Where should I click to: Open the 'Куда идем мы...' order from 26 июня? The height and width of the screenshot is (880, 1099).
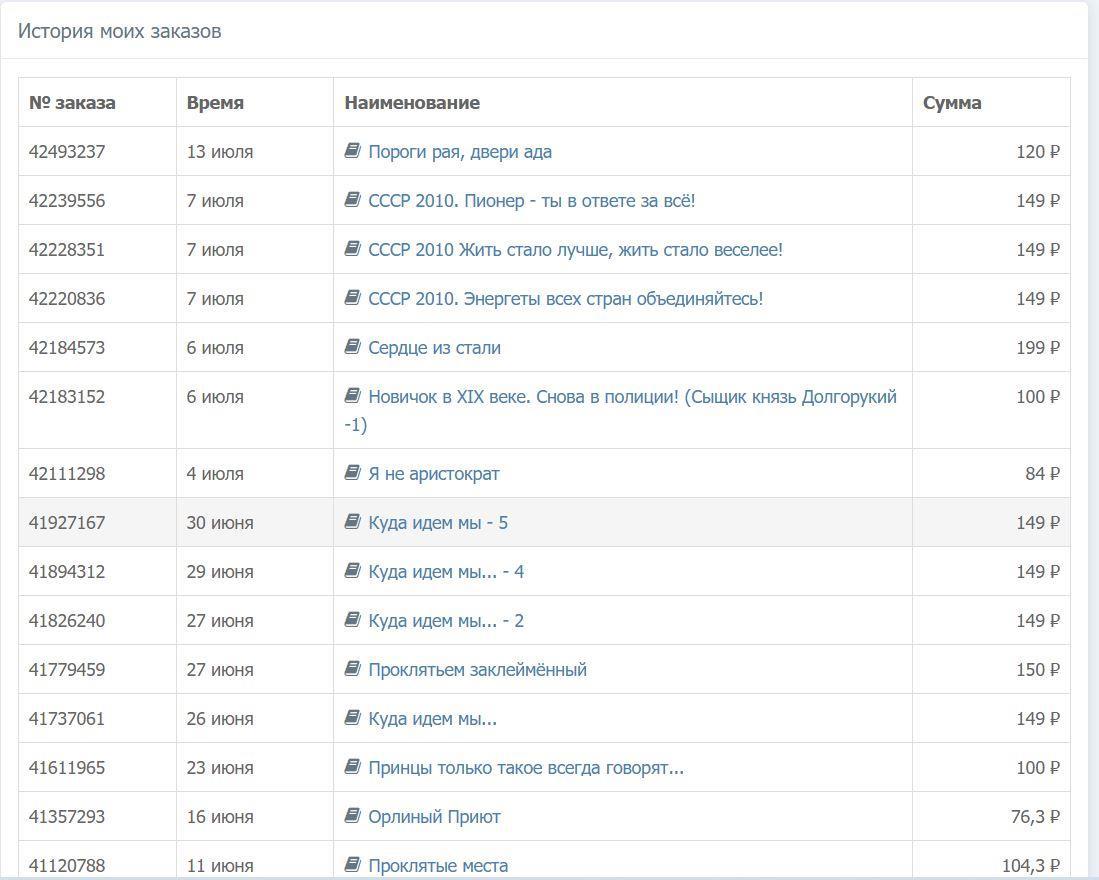point(432,719)
